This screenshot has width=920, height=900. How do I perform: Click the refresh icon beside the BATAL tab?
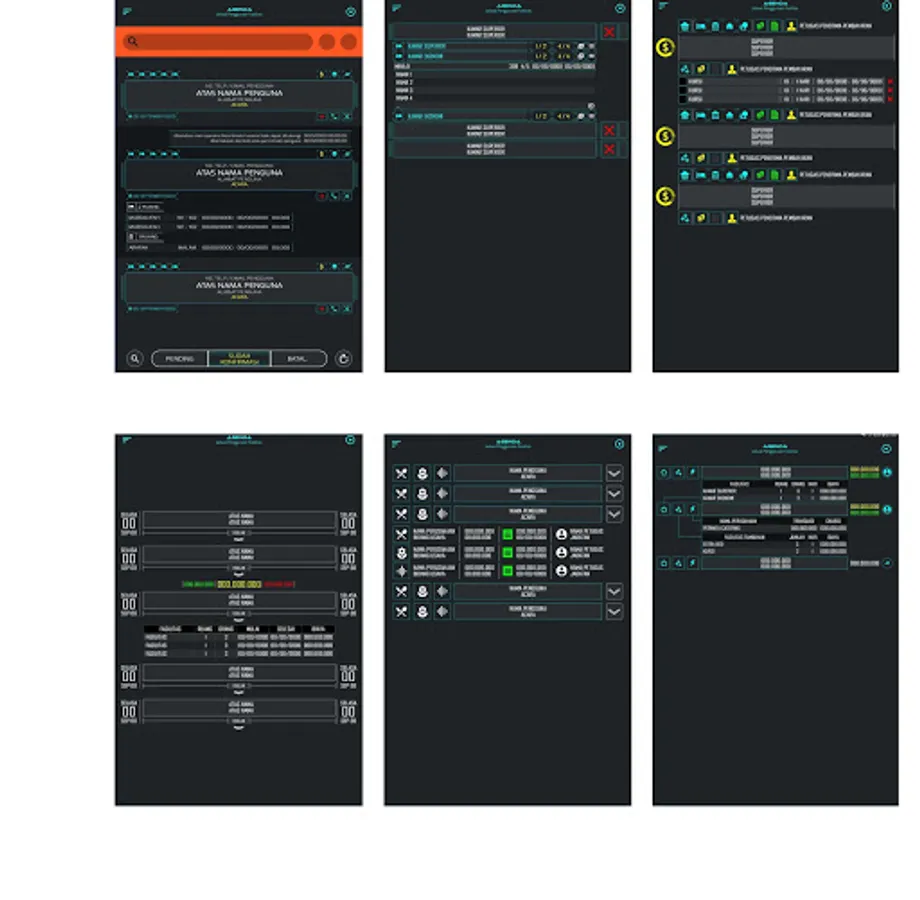click(x=344, y=358)
